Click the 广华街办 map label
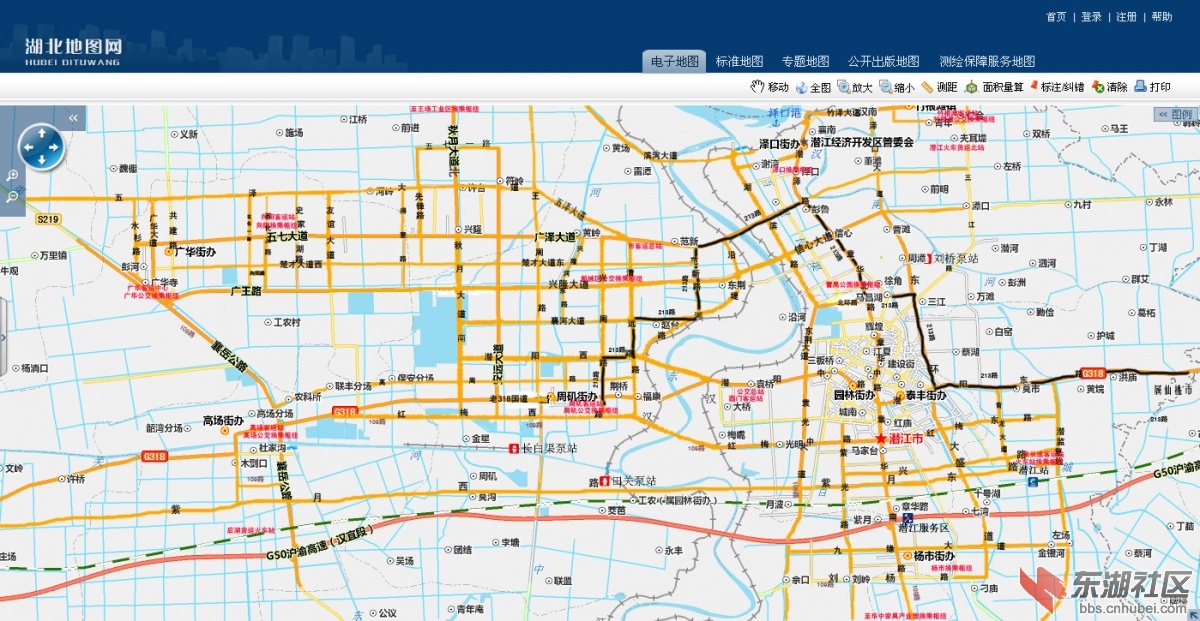The image size is (1200, 621). click(196, 252)
